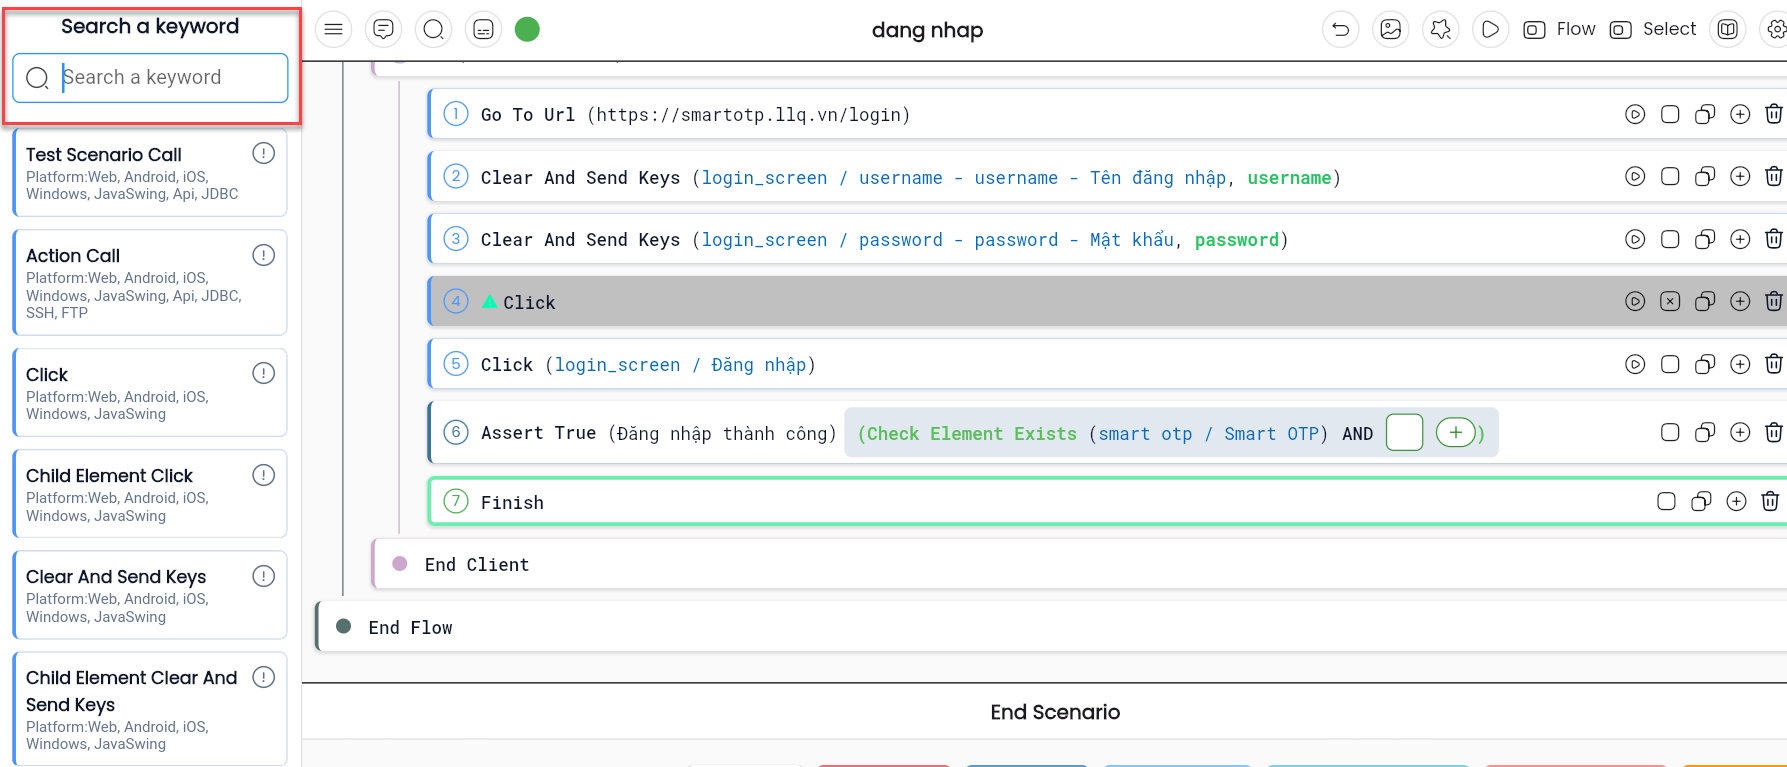Tick the checkbox on step 2 row

[x=1670, y=177]
